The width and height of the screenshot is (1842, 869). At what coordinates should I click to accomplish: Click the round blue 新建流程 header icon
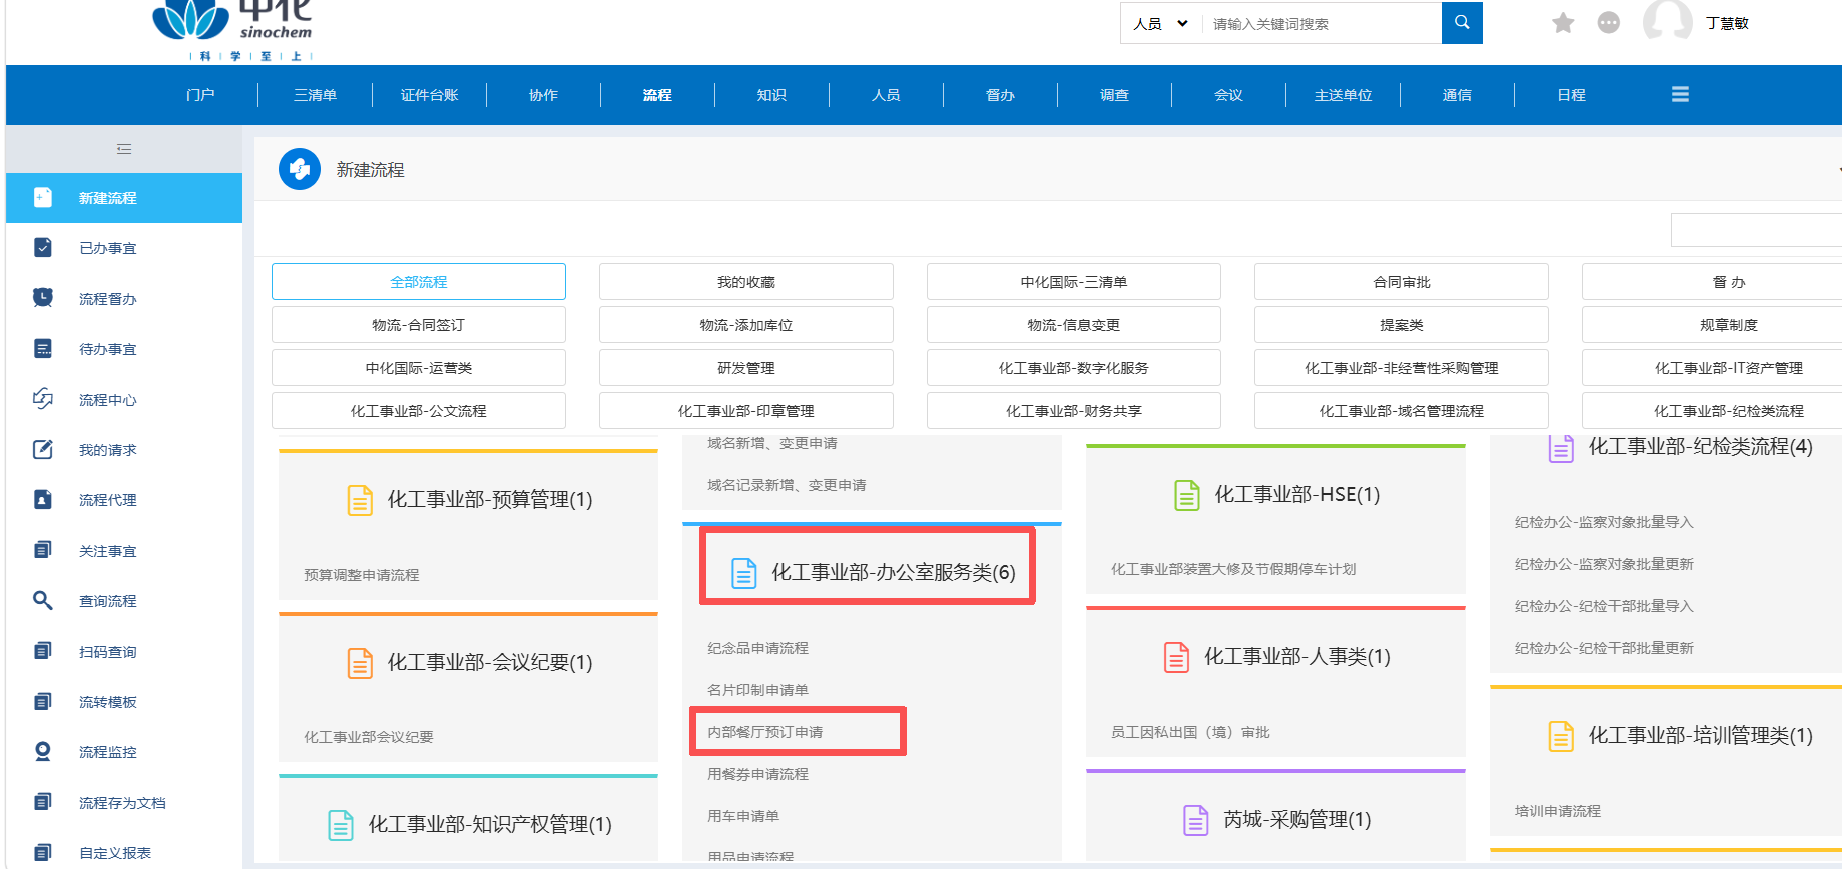300,169
